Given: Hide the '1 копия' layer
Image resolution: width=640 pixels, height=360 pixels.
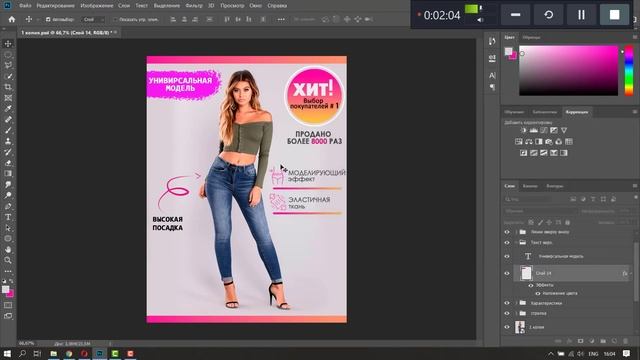Looking at the screenshot, I should [507, 327].
